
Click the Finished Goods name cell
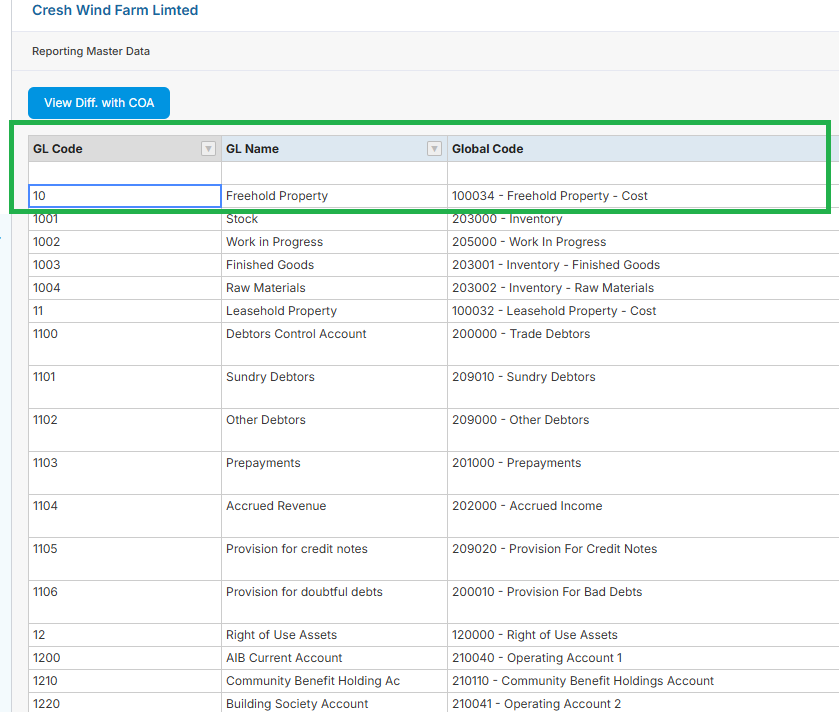point(334,265)
